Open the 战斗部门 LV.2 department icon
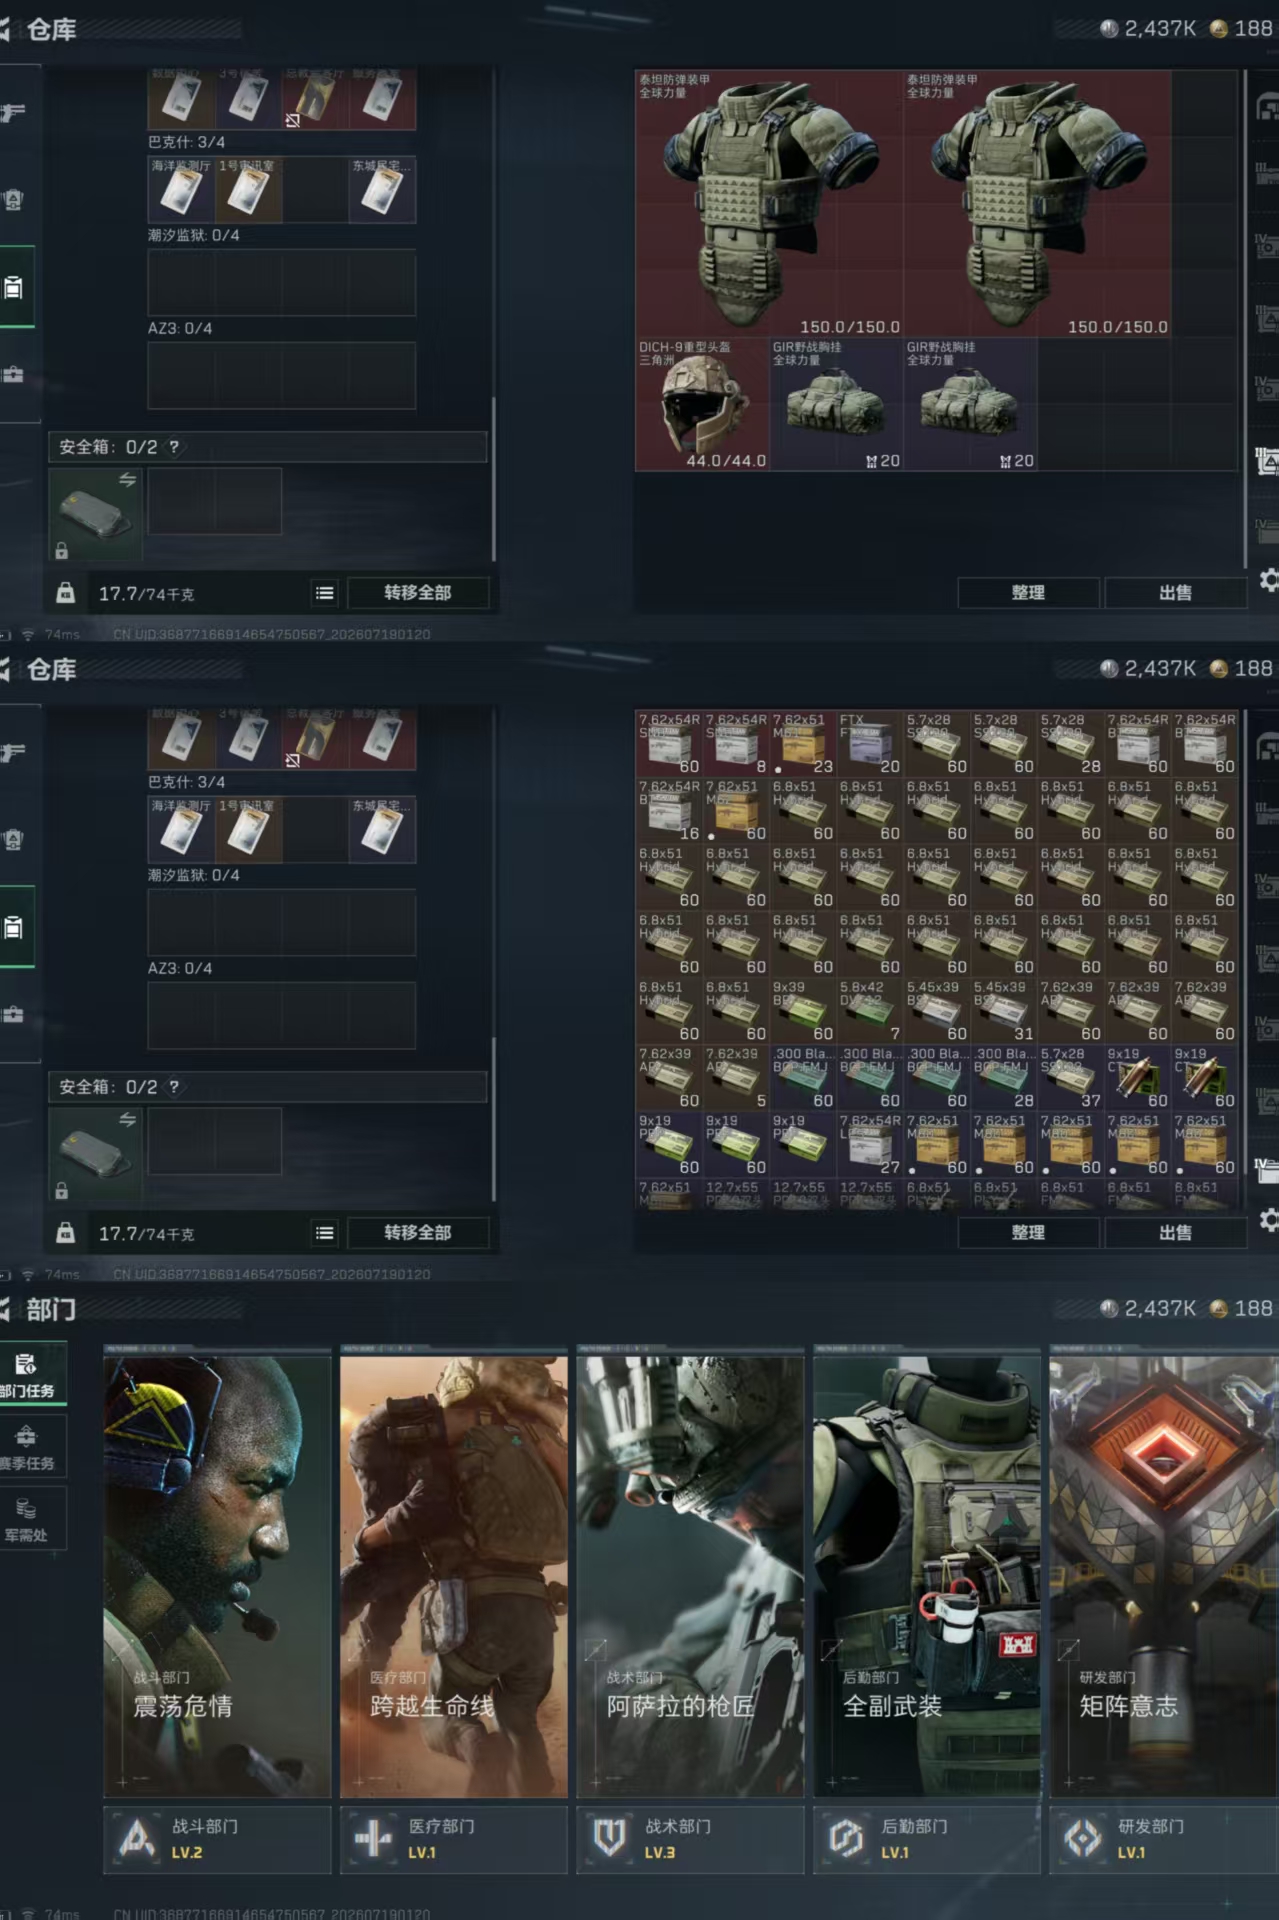Viewport: 1279px width, 1920px height. click(137, 1838)
